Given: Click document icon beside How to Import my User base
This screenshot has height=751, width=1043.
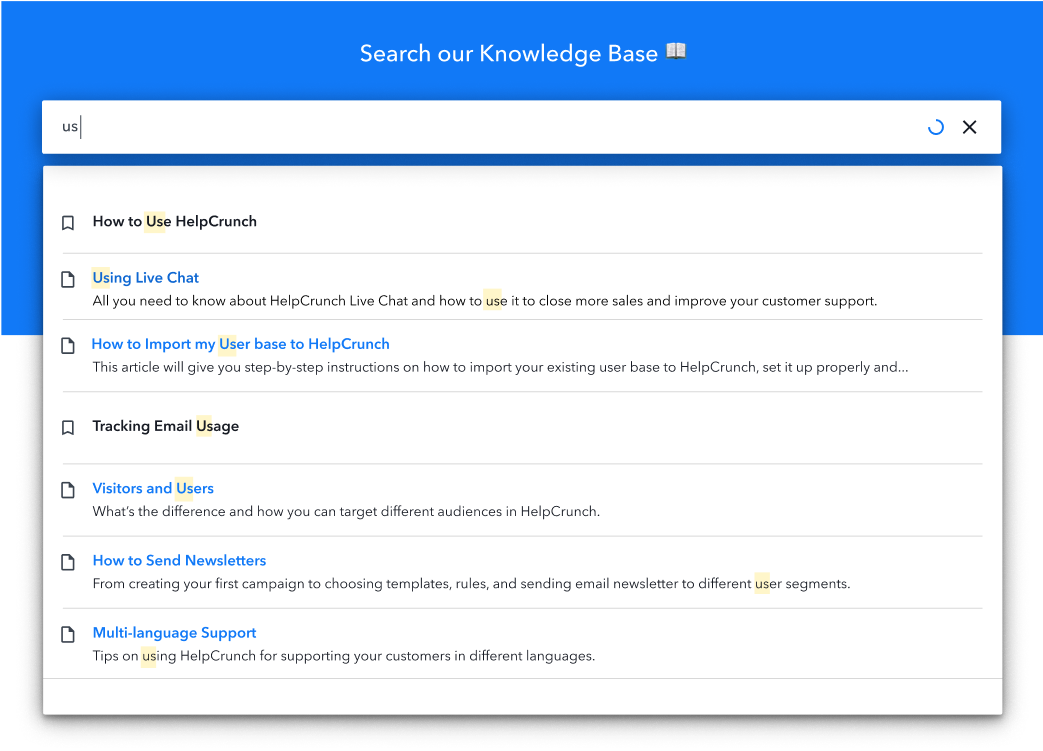Looking at the screenshot, I should click(68, 345).
